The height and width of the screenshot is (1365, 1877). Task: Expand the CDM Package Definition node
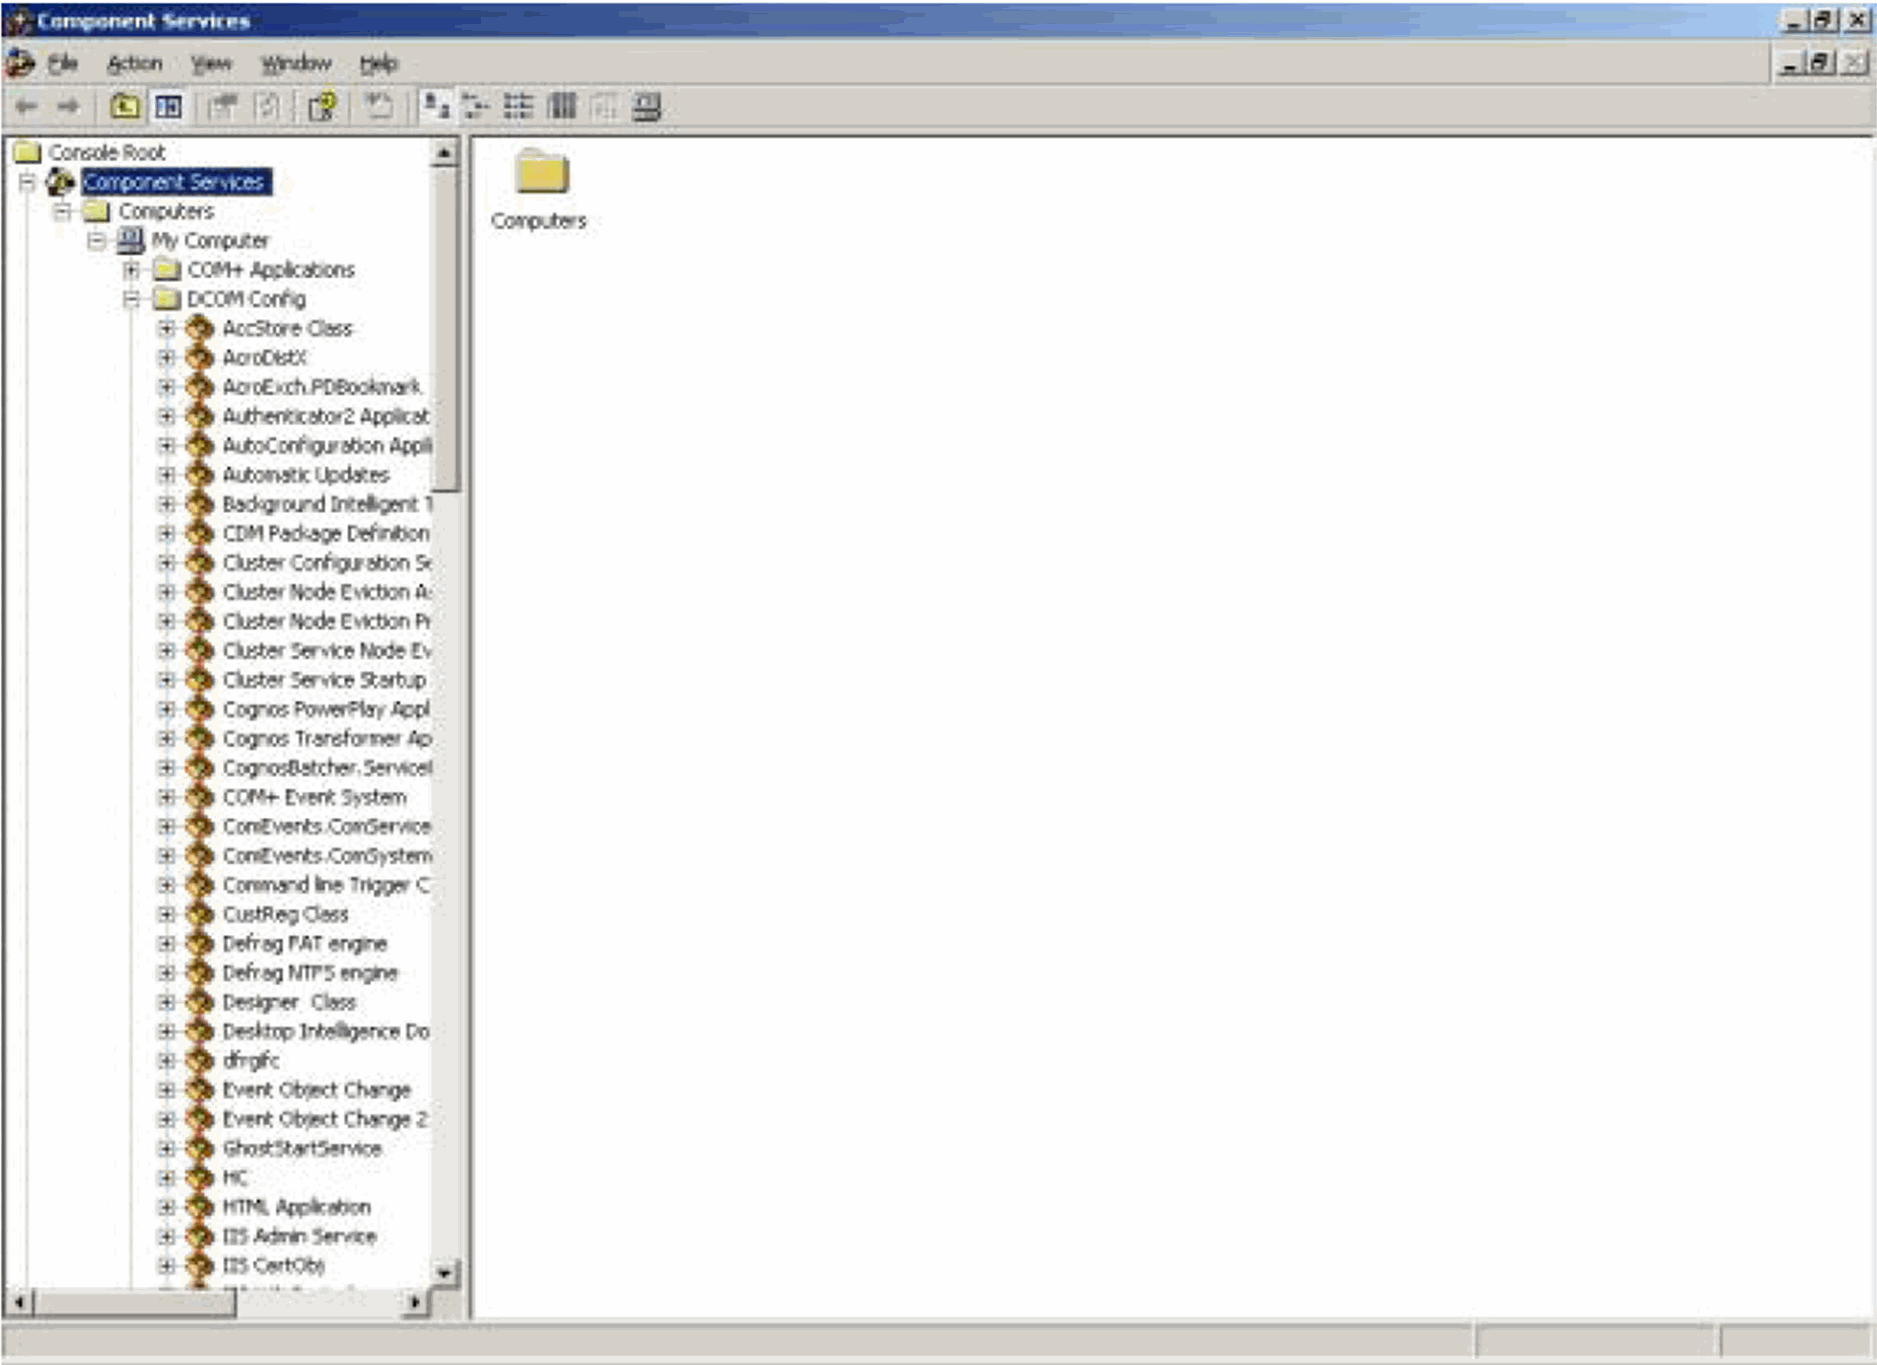click(x=166, y=533)
